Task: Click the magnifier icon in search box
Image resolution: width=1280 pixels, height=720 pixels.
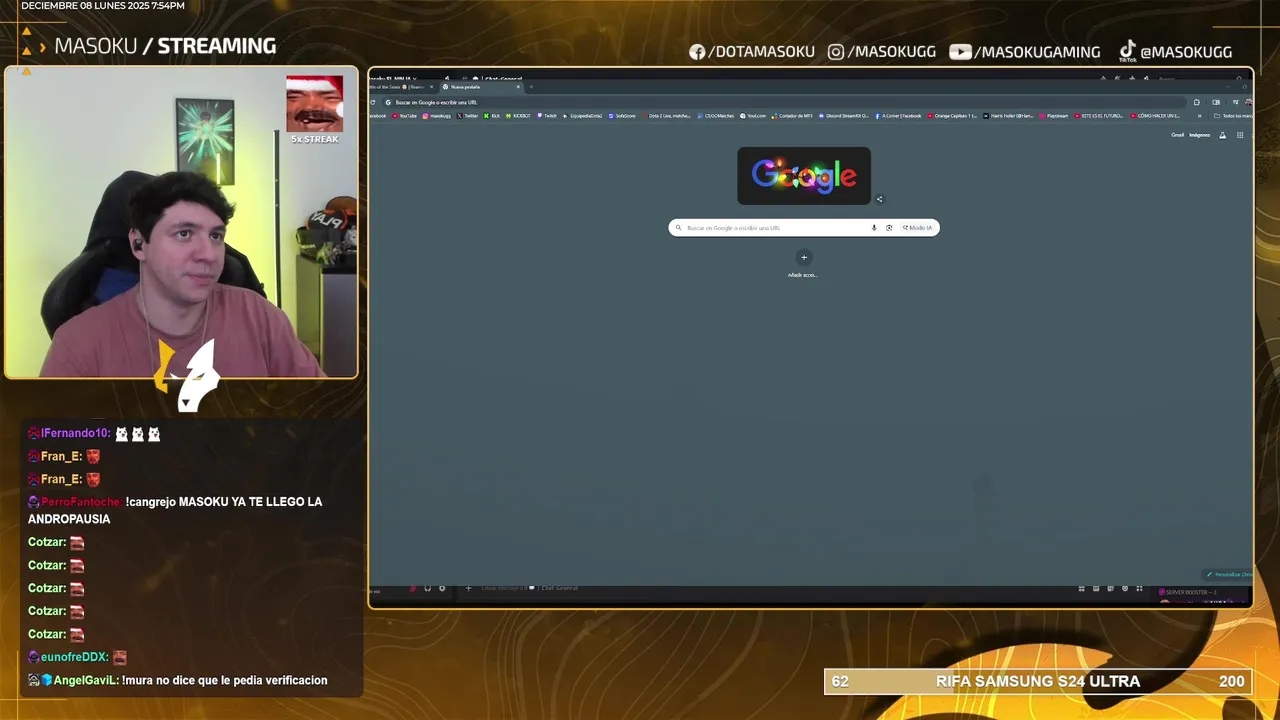Action: (679, 228)
